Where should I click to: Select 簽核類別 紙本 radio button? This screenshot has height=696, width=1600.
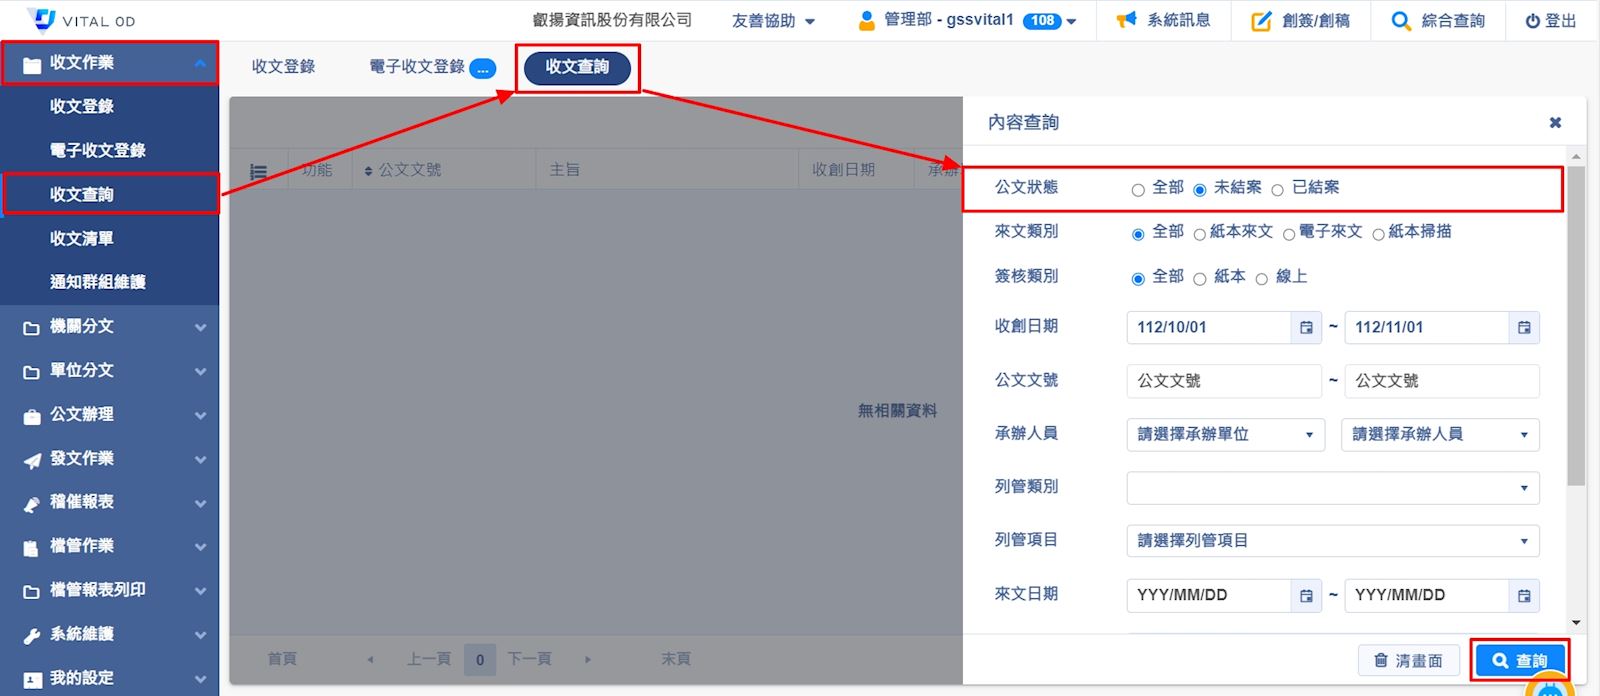(x=1199, y=279)
